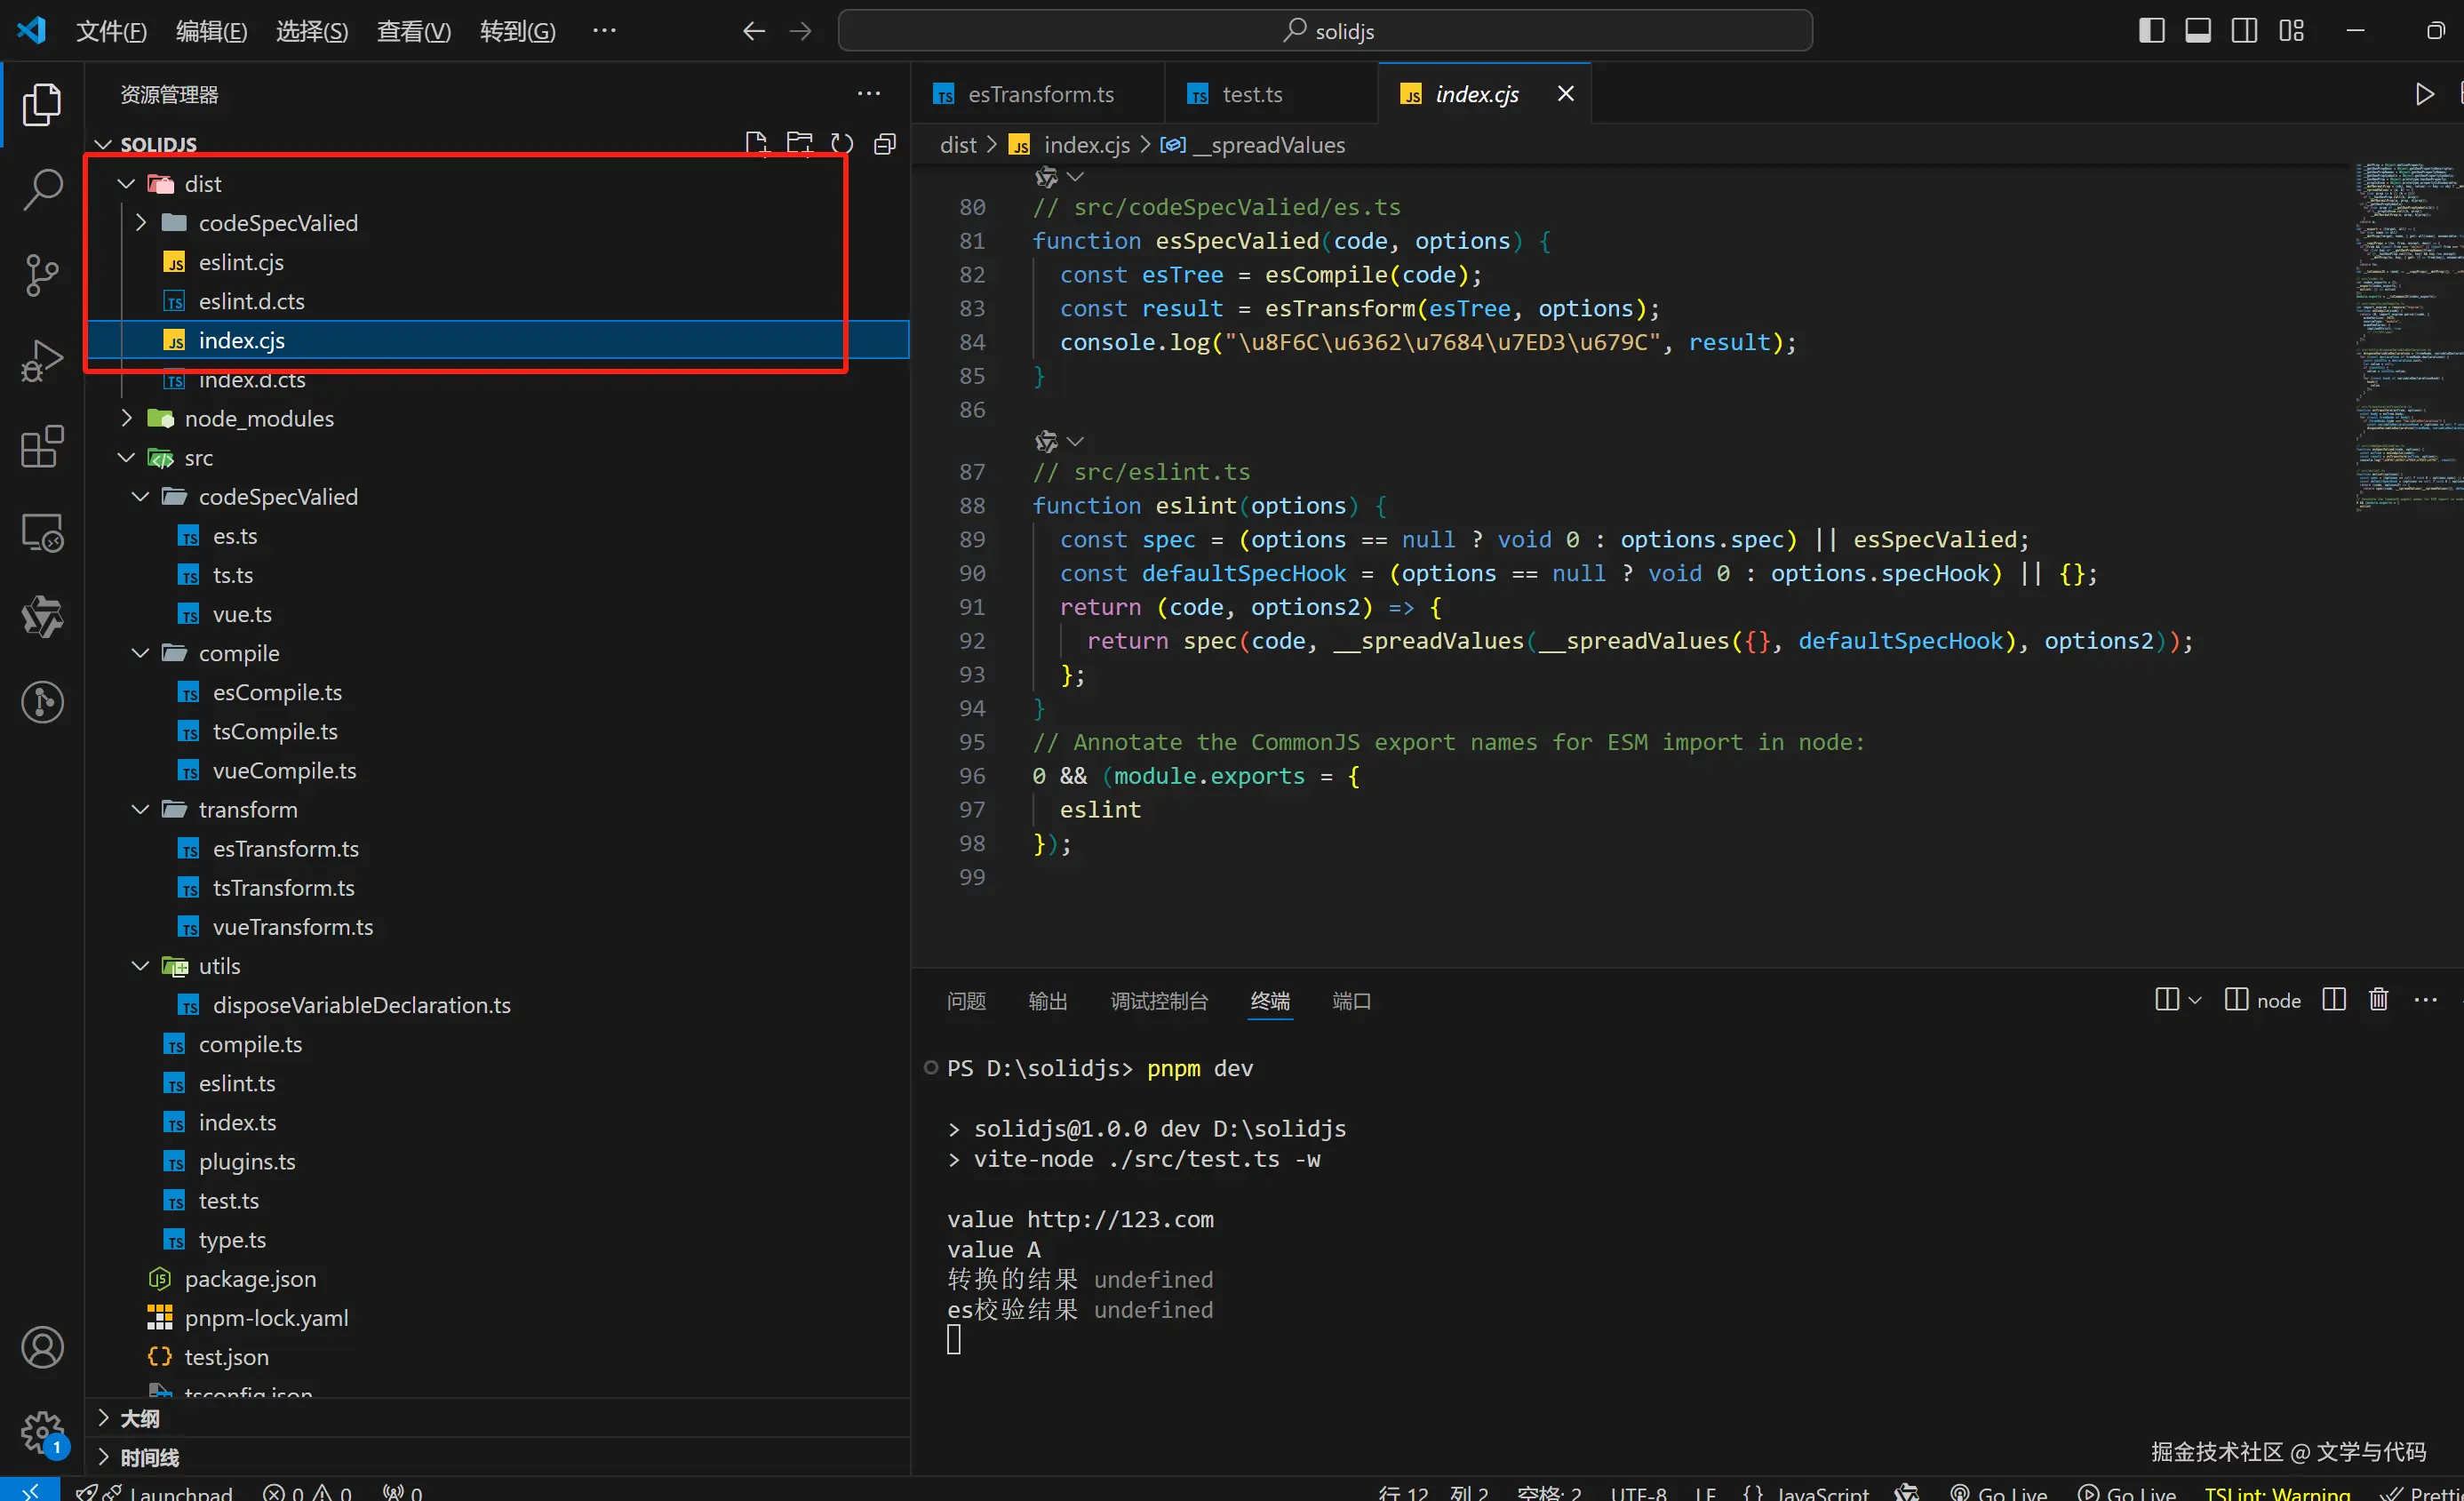Open esCompile.ts in the file tree
2464x1501 pixels.
tap(276, 692)
